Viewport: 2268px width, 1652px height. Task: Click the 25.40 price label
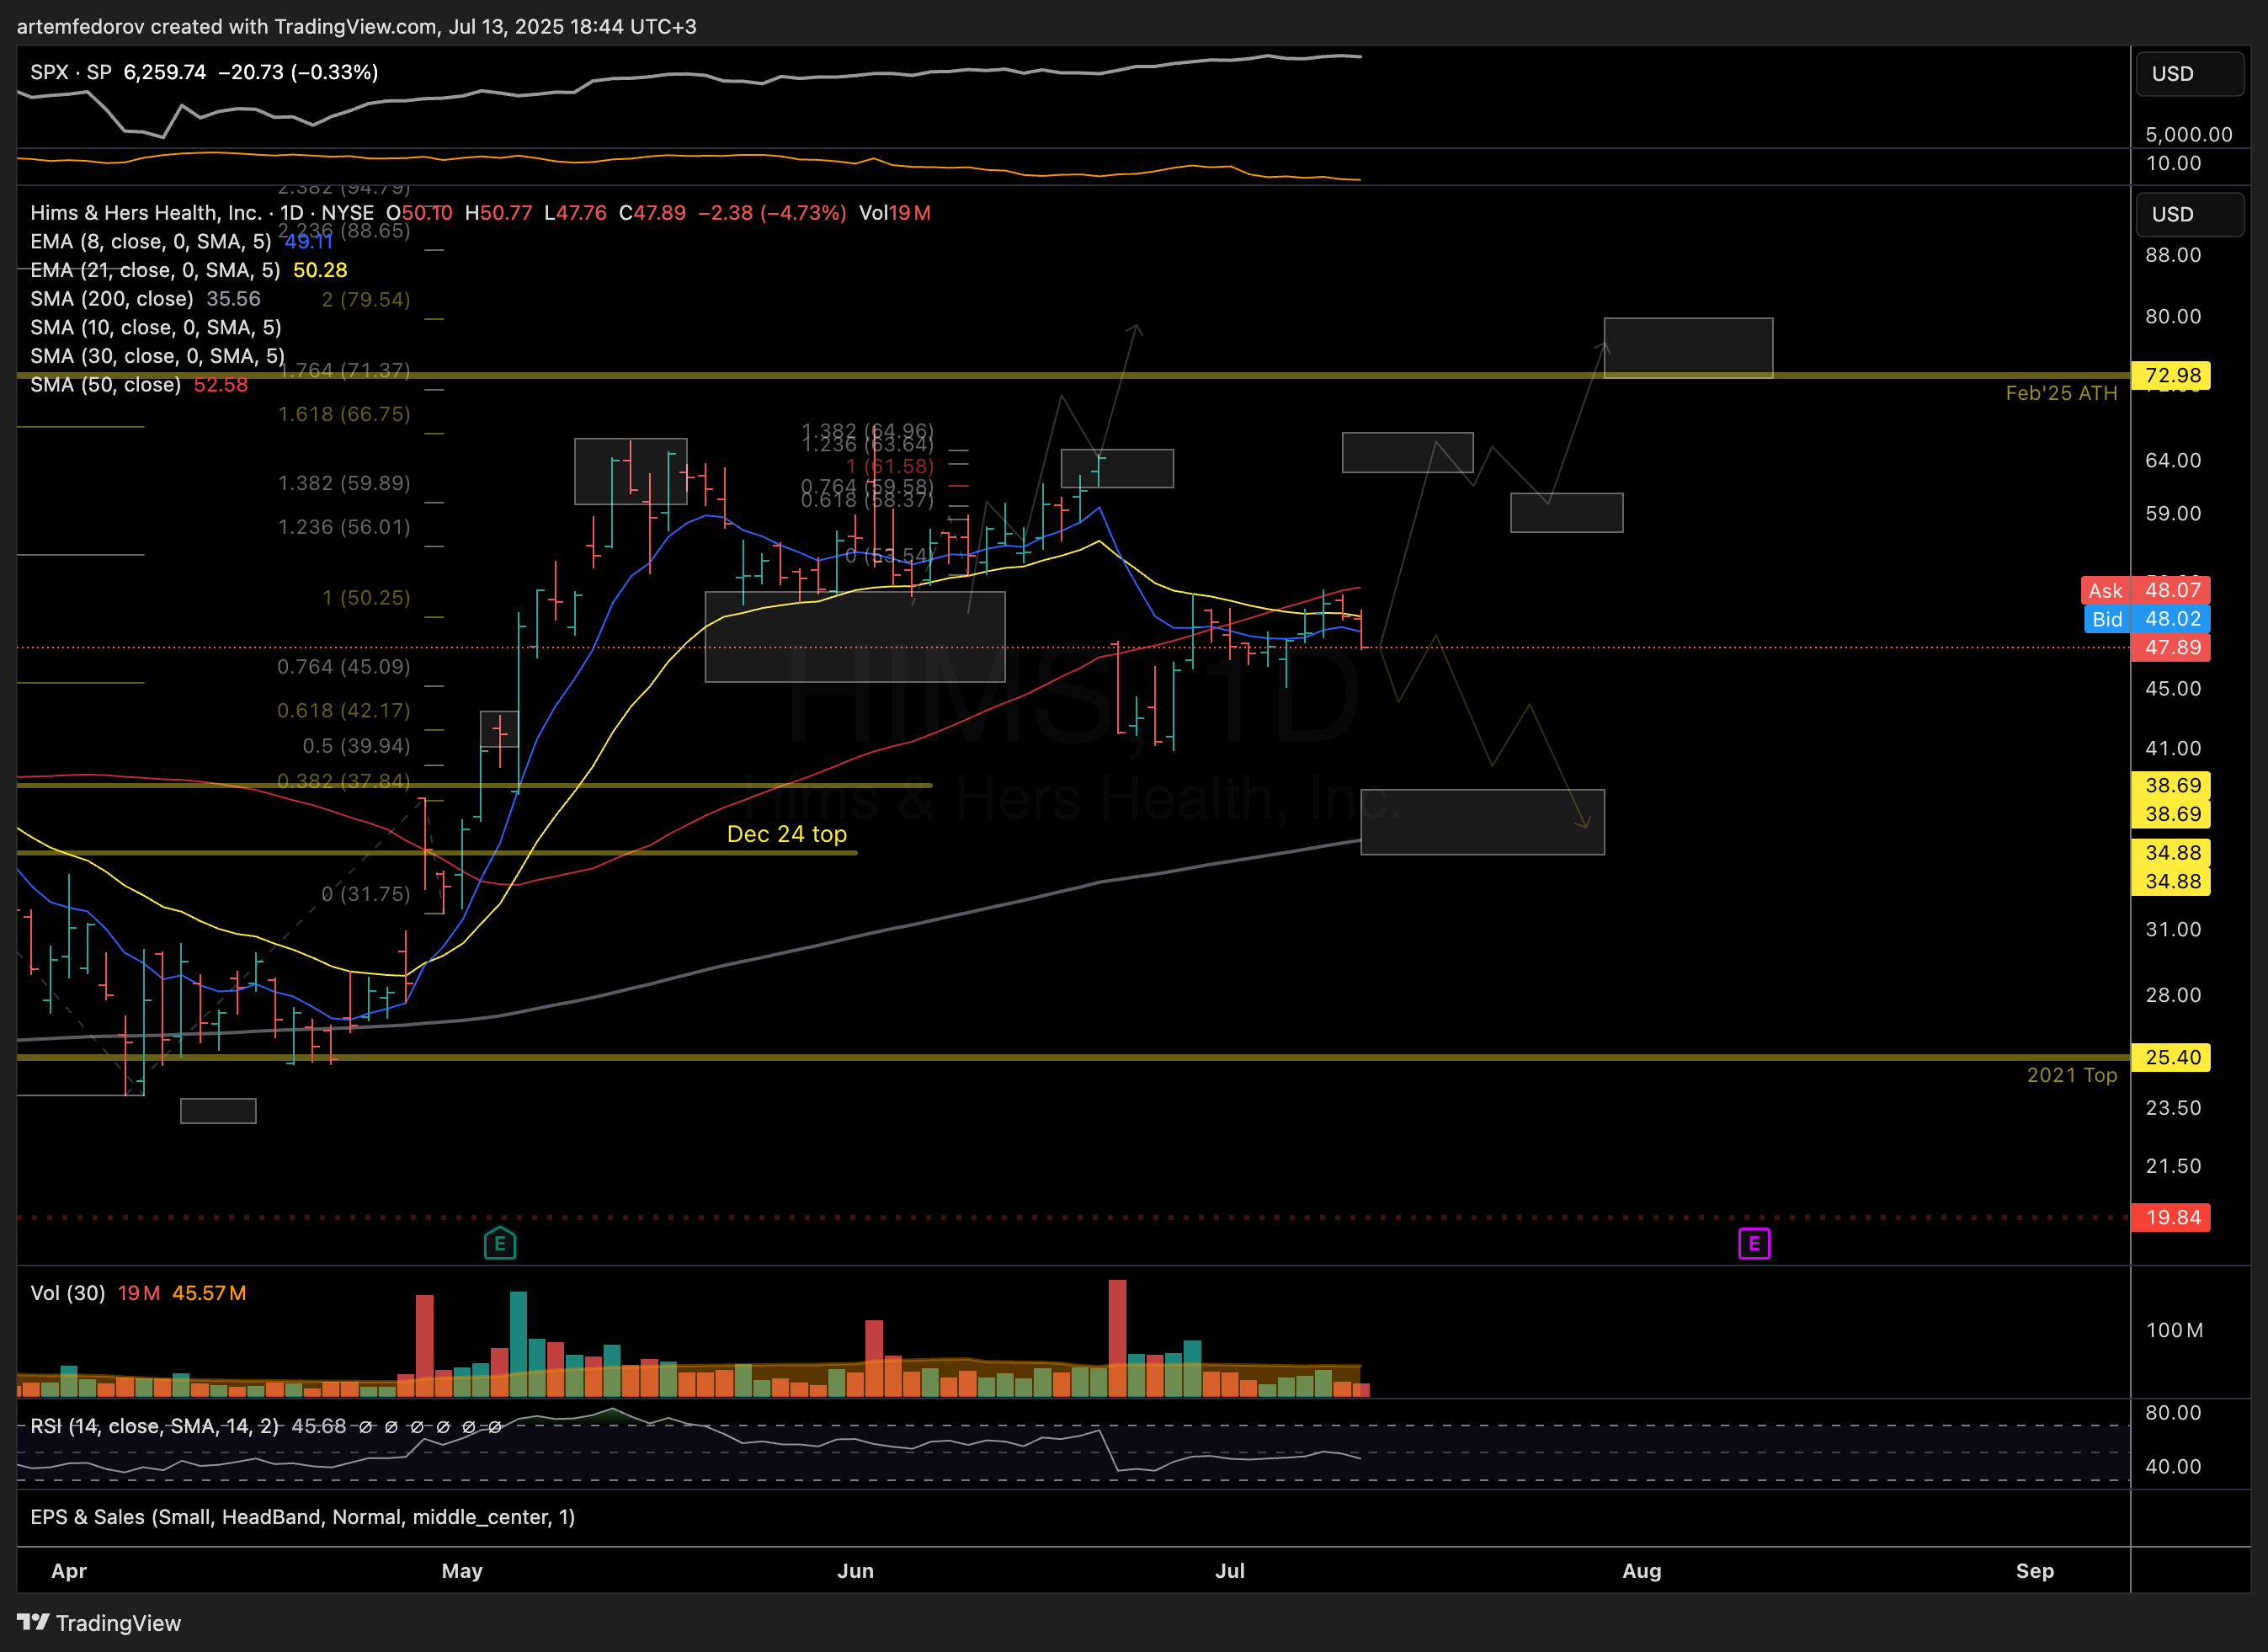(x=2172, y=1057)
